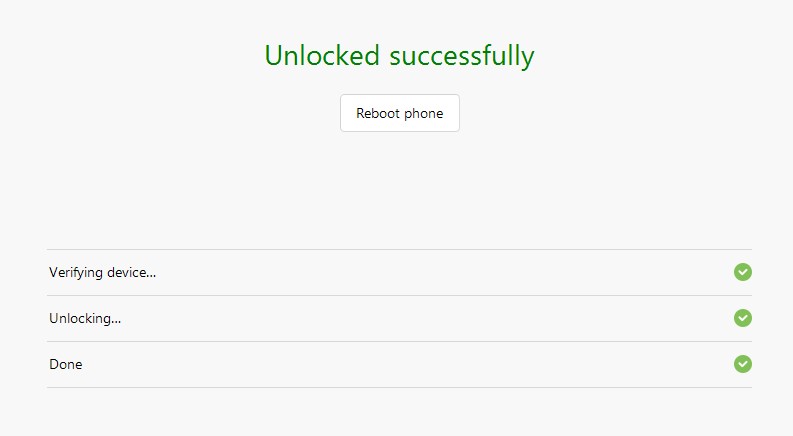Screen dimensions: 793x436
Task: Select the Verifying device... step label
Action: point(102,273)
